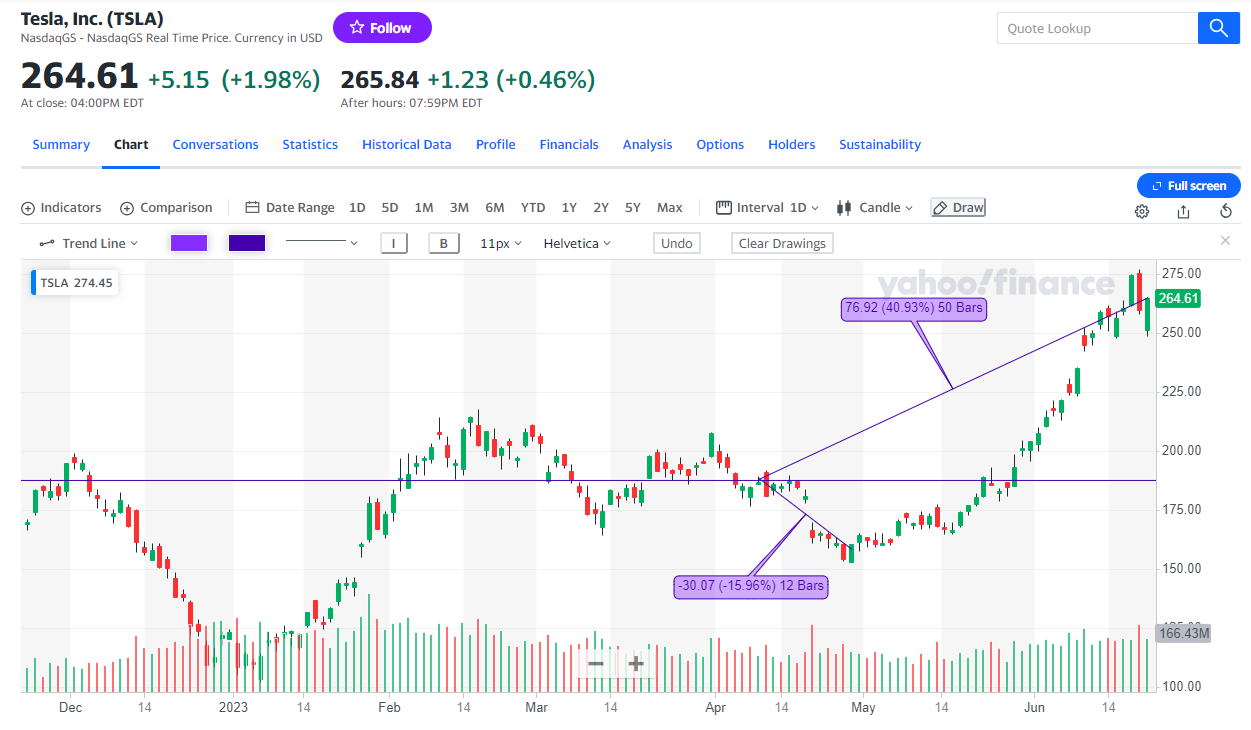Viewport: 1251px width, 730px height.
Task: Click the search magnifier button
Action: (1218, 28)
